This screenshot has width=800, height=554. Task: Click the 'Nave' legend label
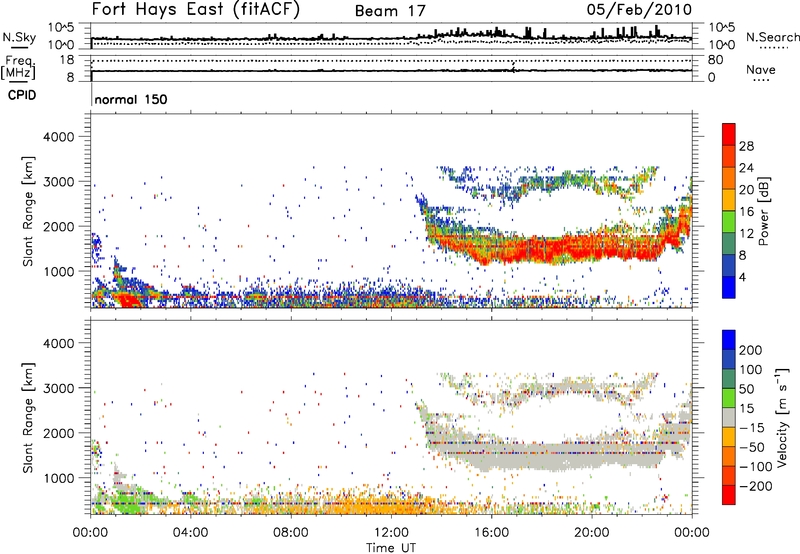[x=760, y=69]
